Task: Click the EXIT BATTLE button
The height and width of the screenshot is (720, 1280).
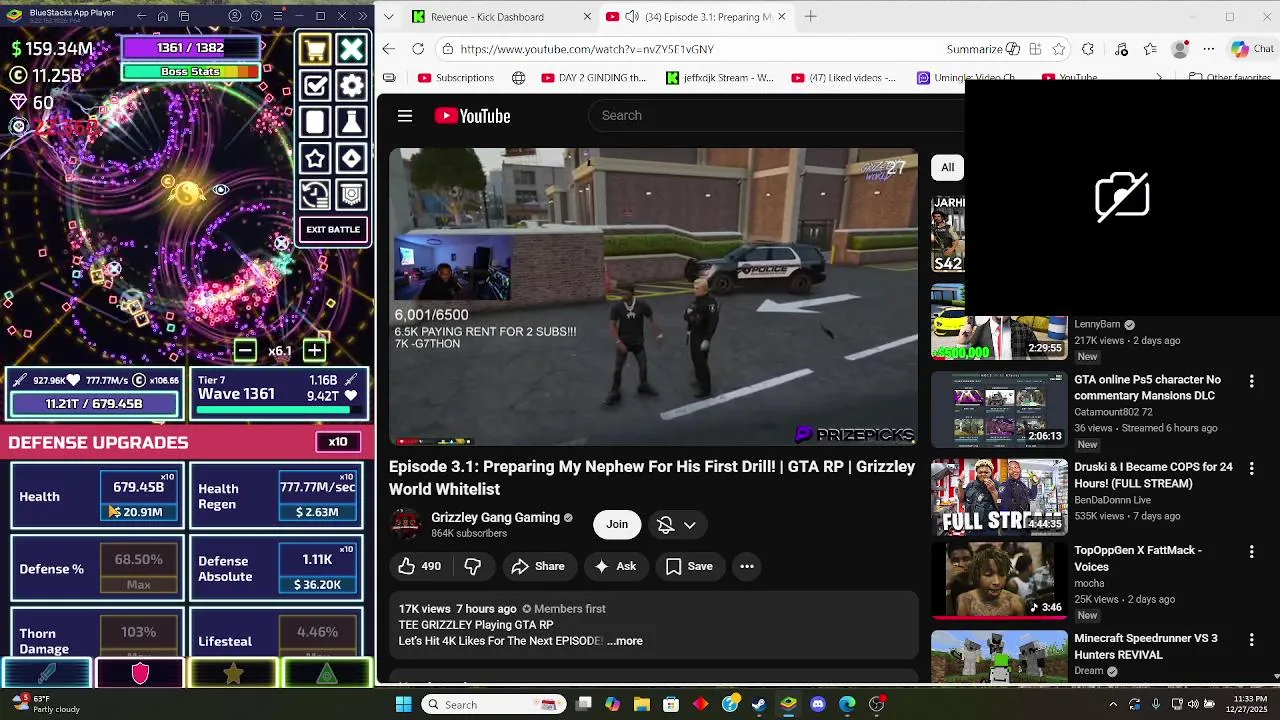Action: (333, 230)
